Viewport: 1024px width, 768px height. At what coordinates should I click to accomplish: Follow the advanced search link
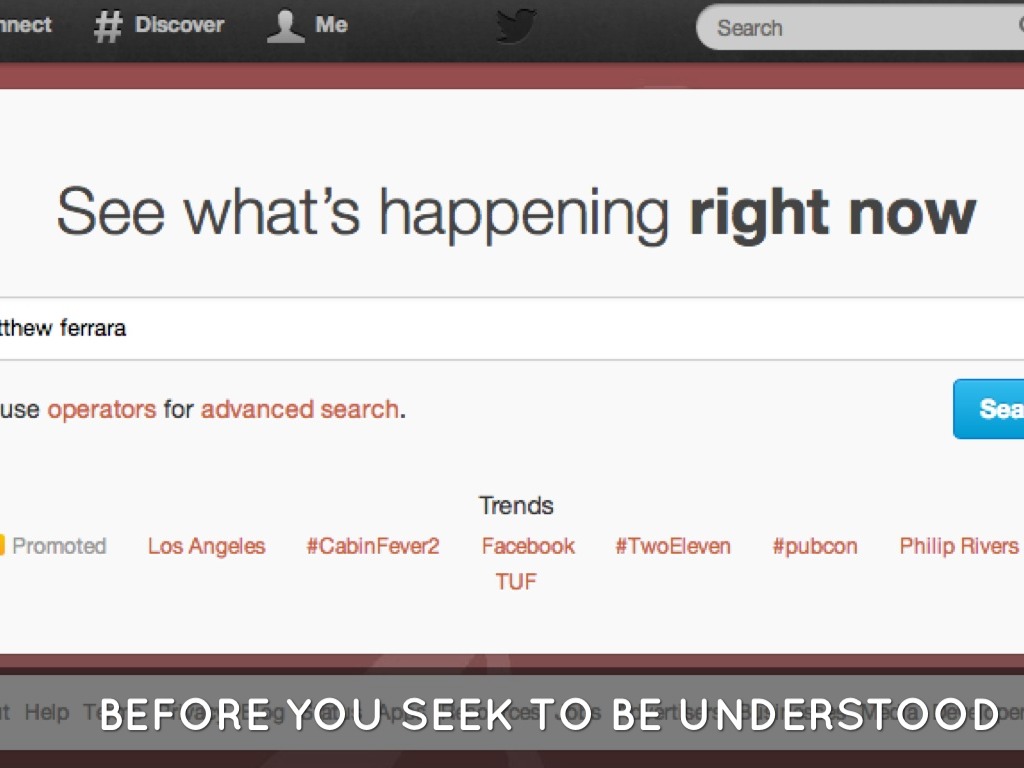pyautogui.click(x=300, y=409)
